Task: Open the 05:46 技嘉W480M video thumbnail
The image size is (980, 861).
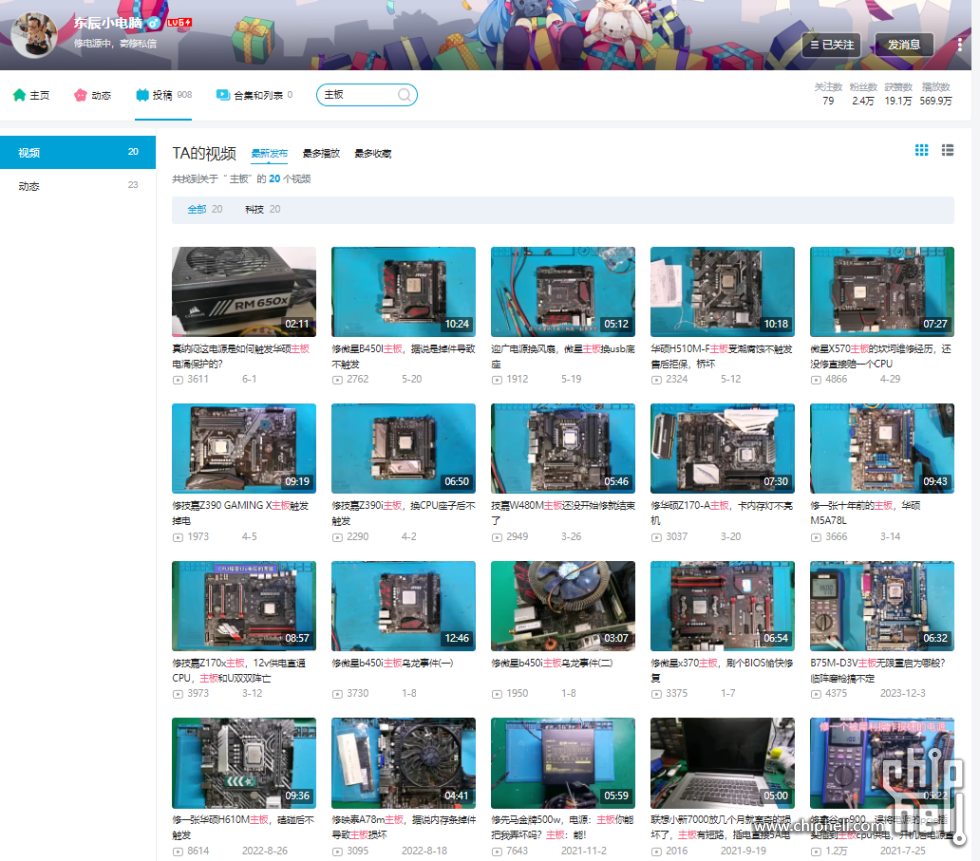Action: 563,449
